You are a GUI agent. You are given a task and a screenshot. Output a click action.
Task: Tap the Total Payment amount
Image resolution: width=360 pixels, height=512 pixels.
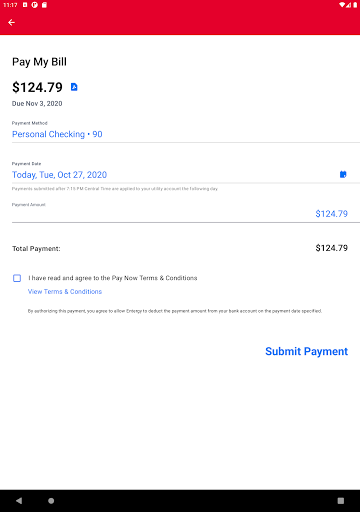[332, 248]
